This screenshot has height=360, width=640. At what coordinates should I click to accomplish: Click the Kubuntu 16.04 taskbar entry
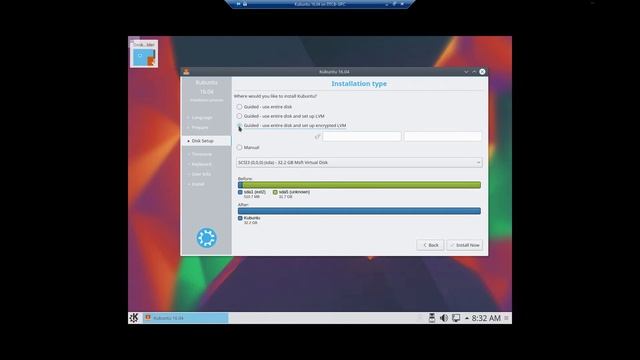point(185,318)
